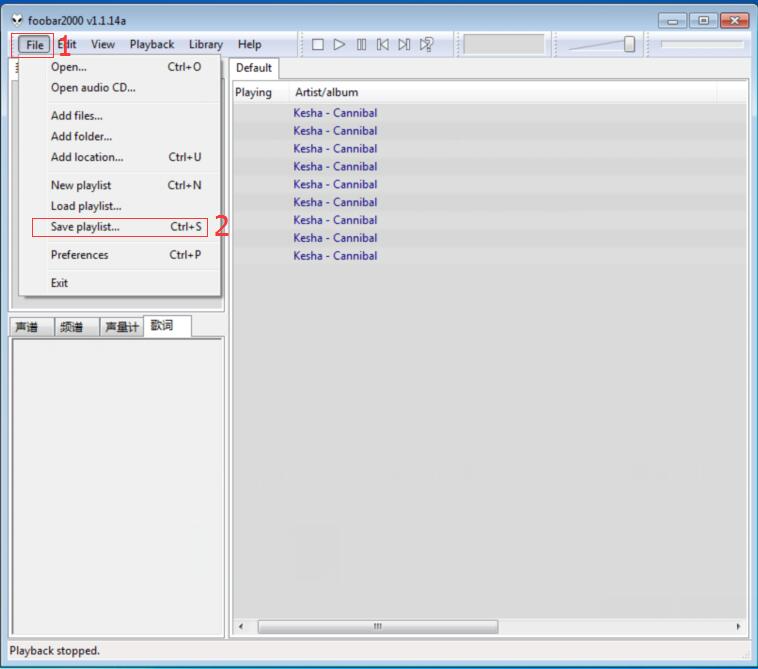Click the Pause button in toolbar
Image resolution: width=758 pixels, height=669 pixels.
point(361,45)
